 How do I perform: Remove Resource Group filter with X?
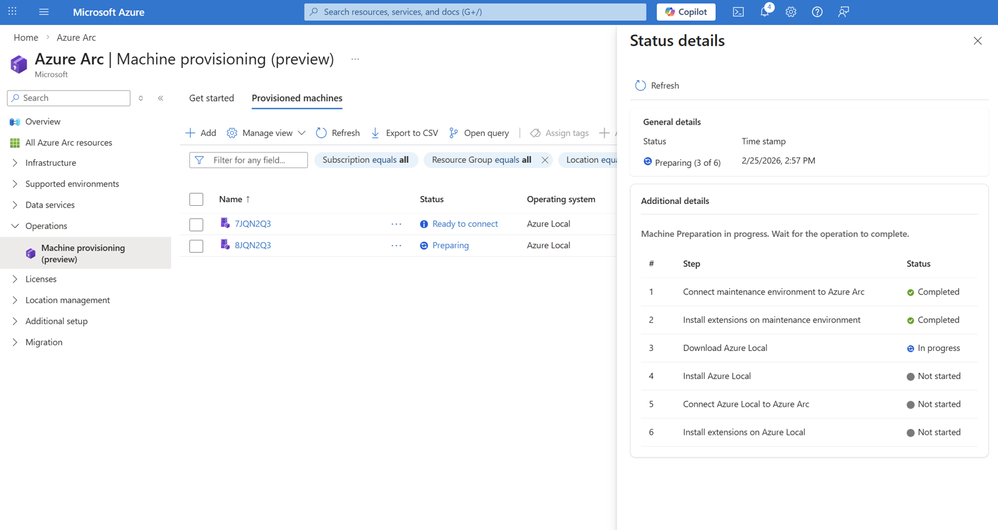(545, 160)
